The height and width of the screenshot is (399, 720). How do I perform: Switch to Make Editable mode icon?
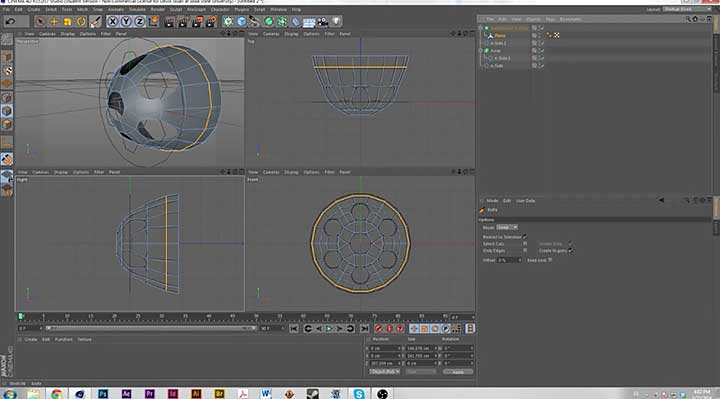coord(6,39)
